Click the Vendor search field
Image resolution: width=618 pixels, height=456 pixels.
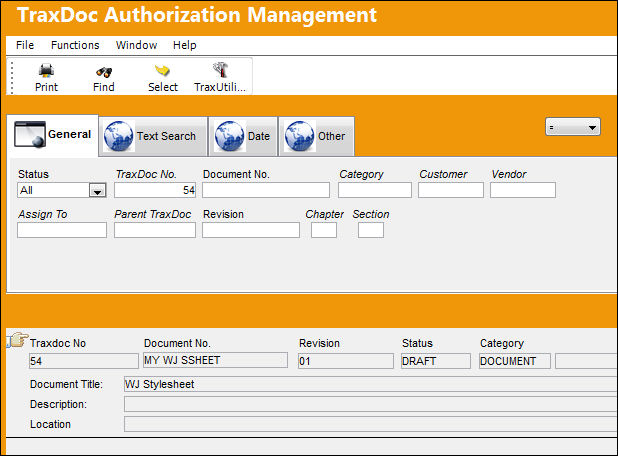[x=523, y=190]
